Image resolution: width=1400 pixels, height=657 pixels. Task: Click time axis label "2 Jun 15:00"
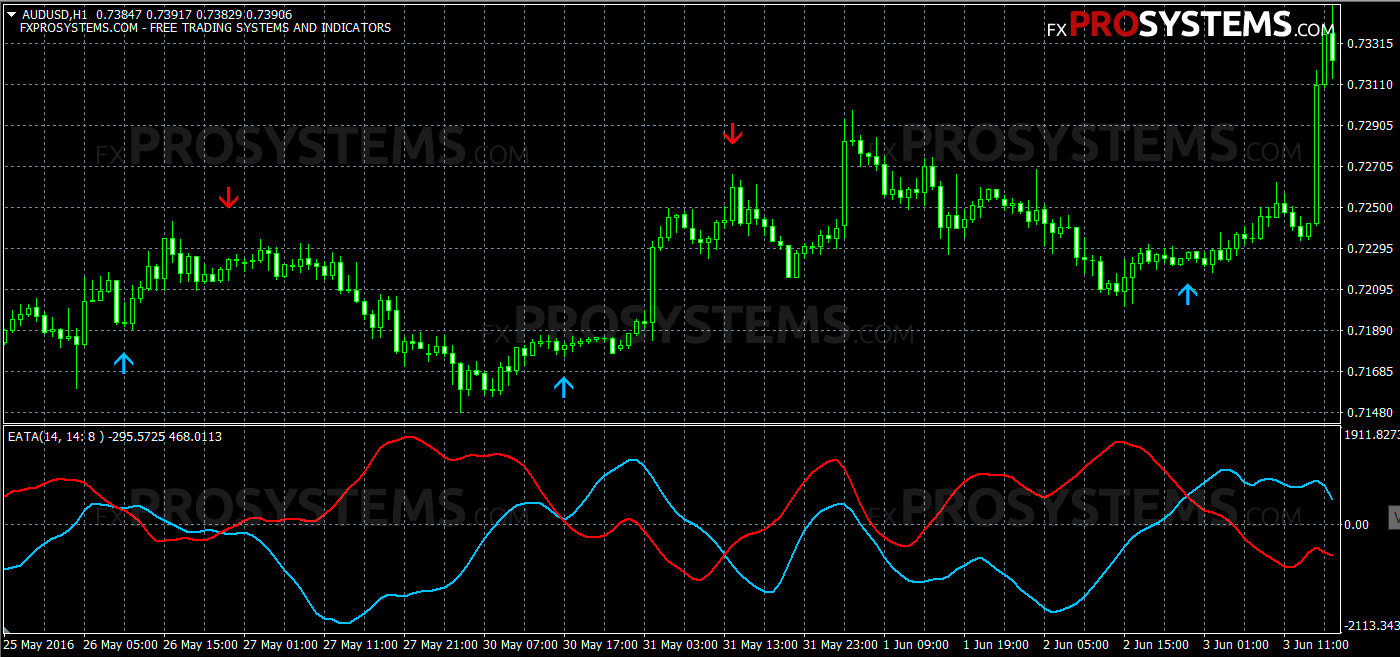(1157, 644)
